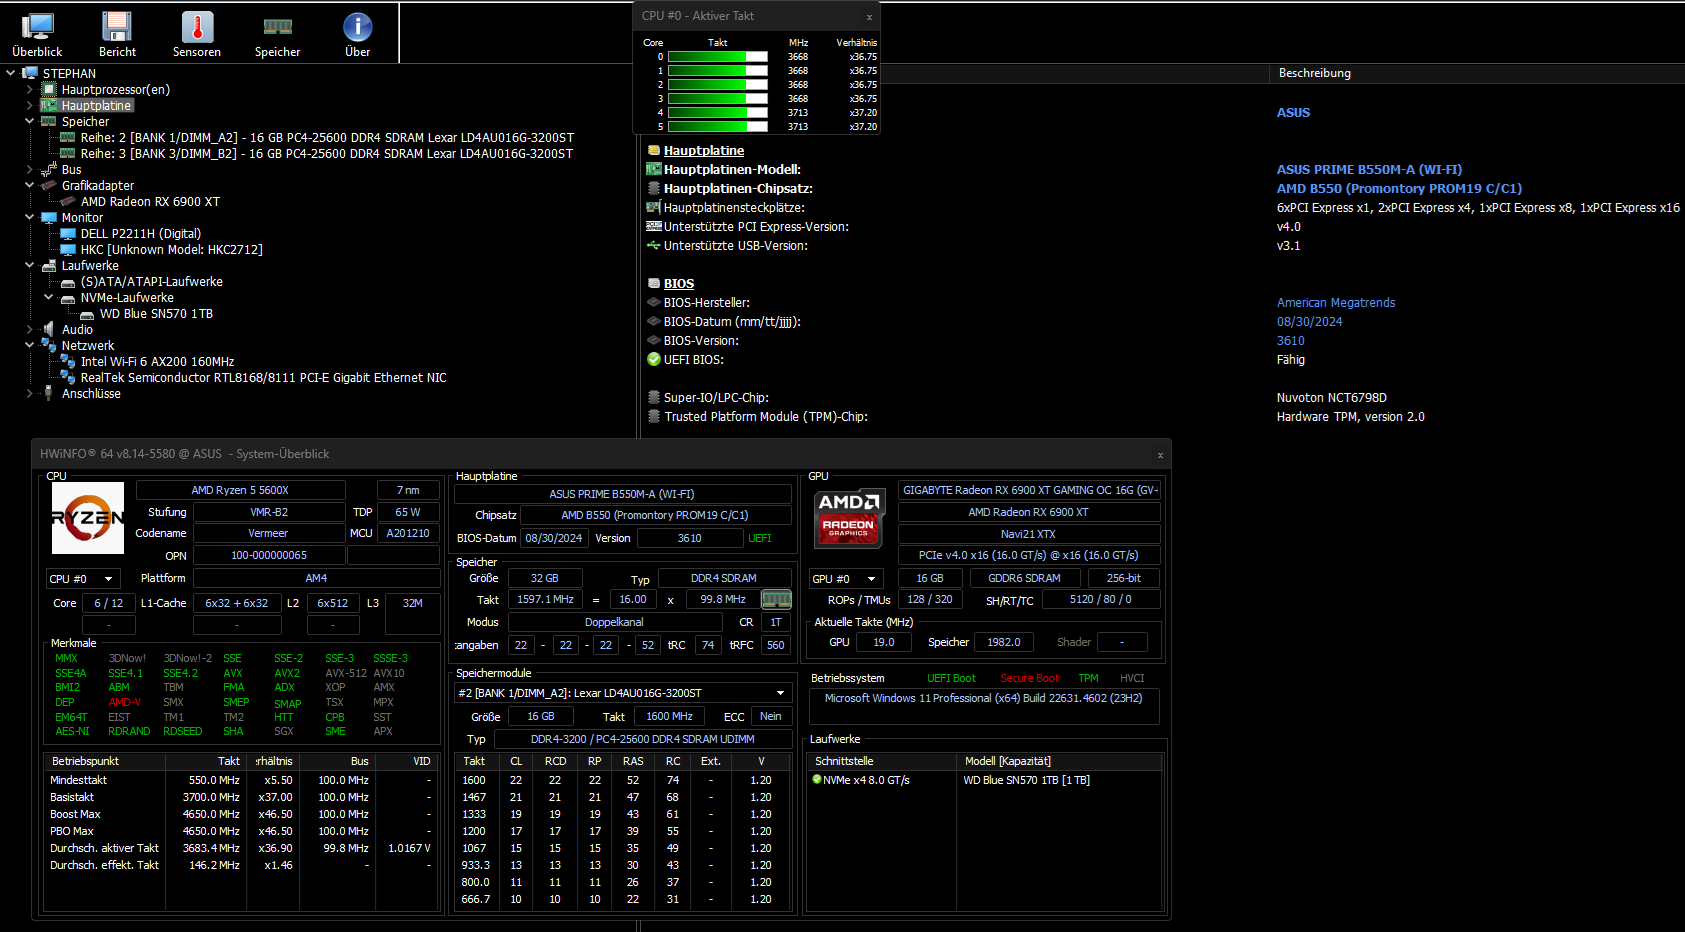
Task: Collapse the STEPHAN root node
Action: point(10,73)
